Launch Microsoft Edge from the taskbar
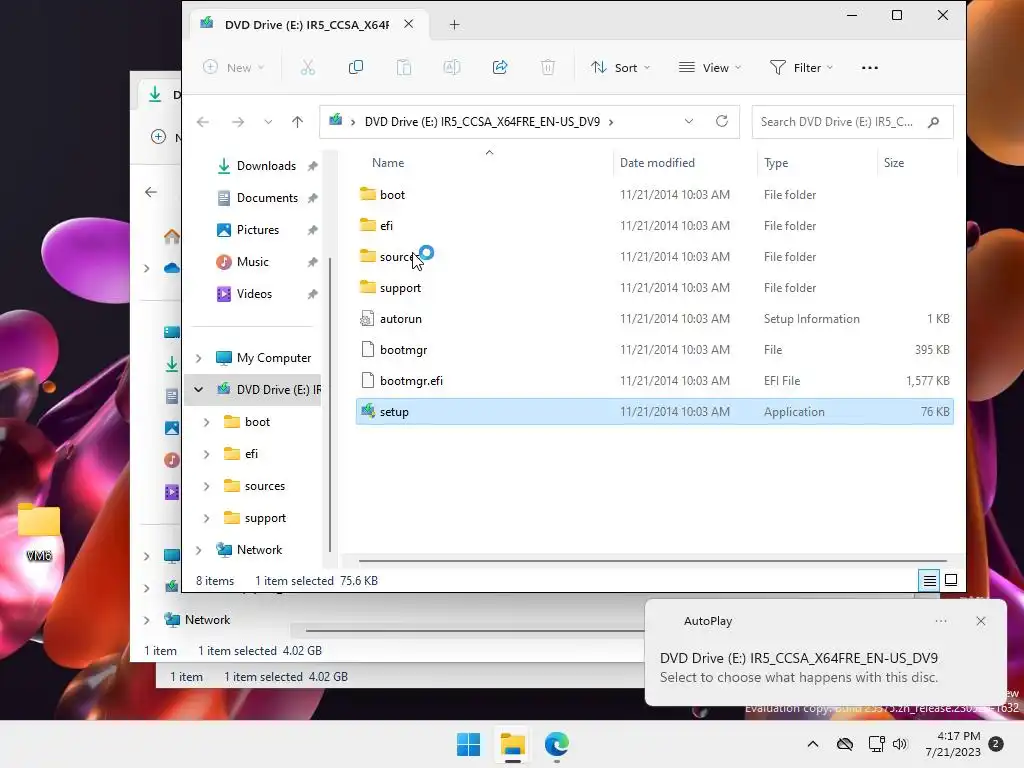This screenshot has width=1024, height=768. [556, 744]
